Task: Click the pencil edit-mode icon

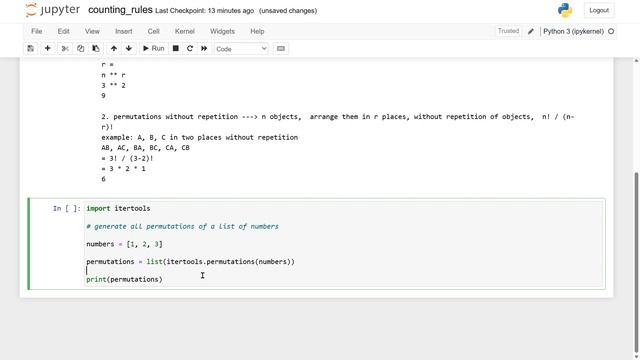Action: [x=531, y=31]
